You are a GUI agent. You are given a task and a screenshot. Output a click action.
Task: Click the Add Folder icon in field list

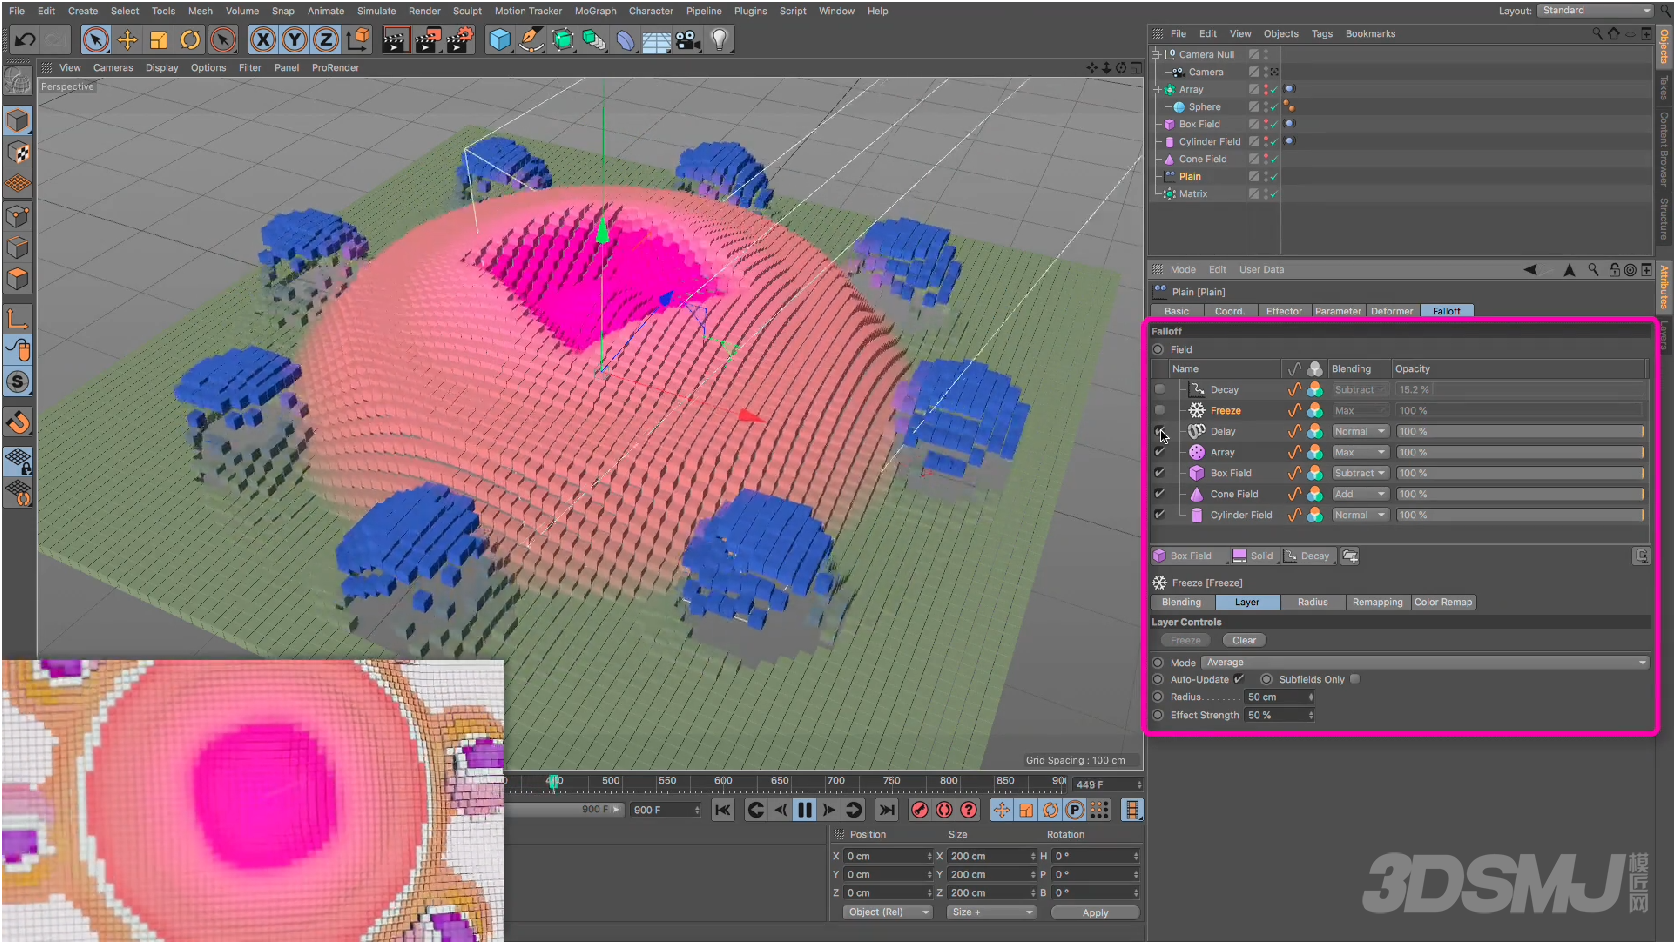(x=1350, y=556)
